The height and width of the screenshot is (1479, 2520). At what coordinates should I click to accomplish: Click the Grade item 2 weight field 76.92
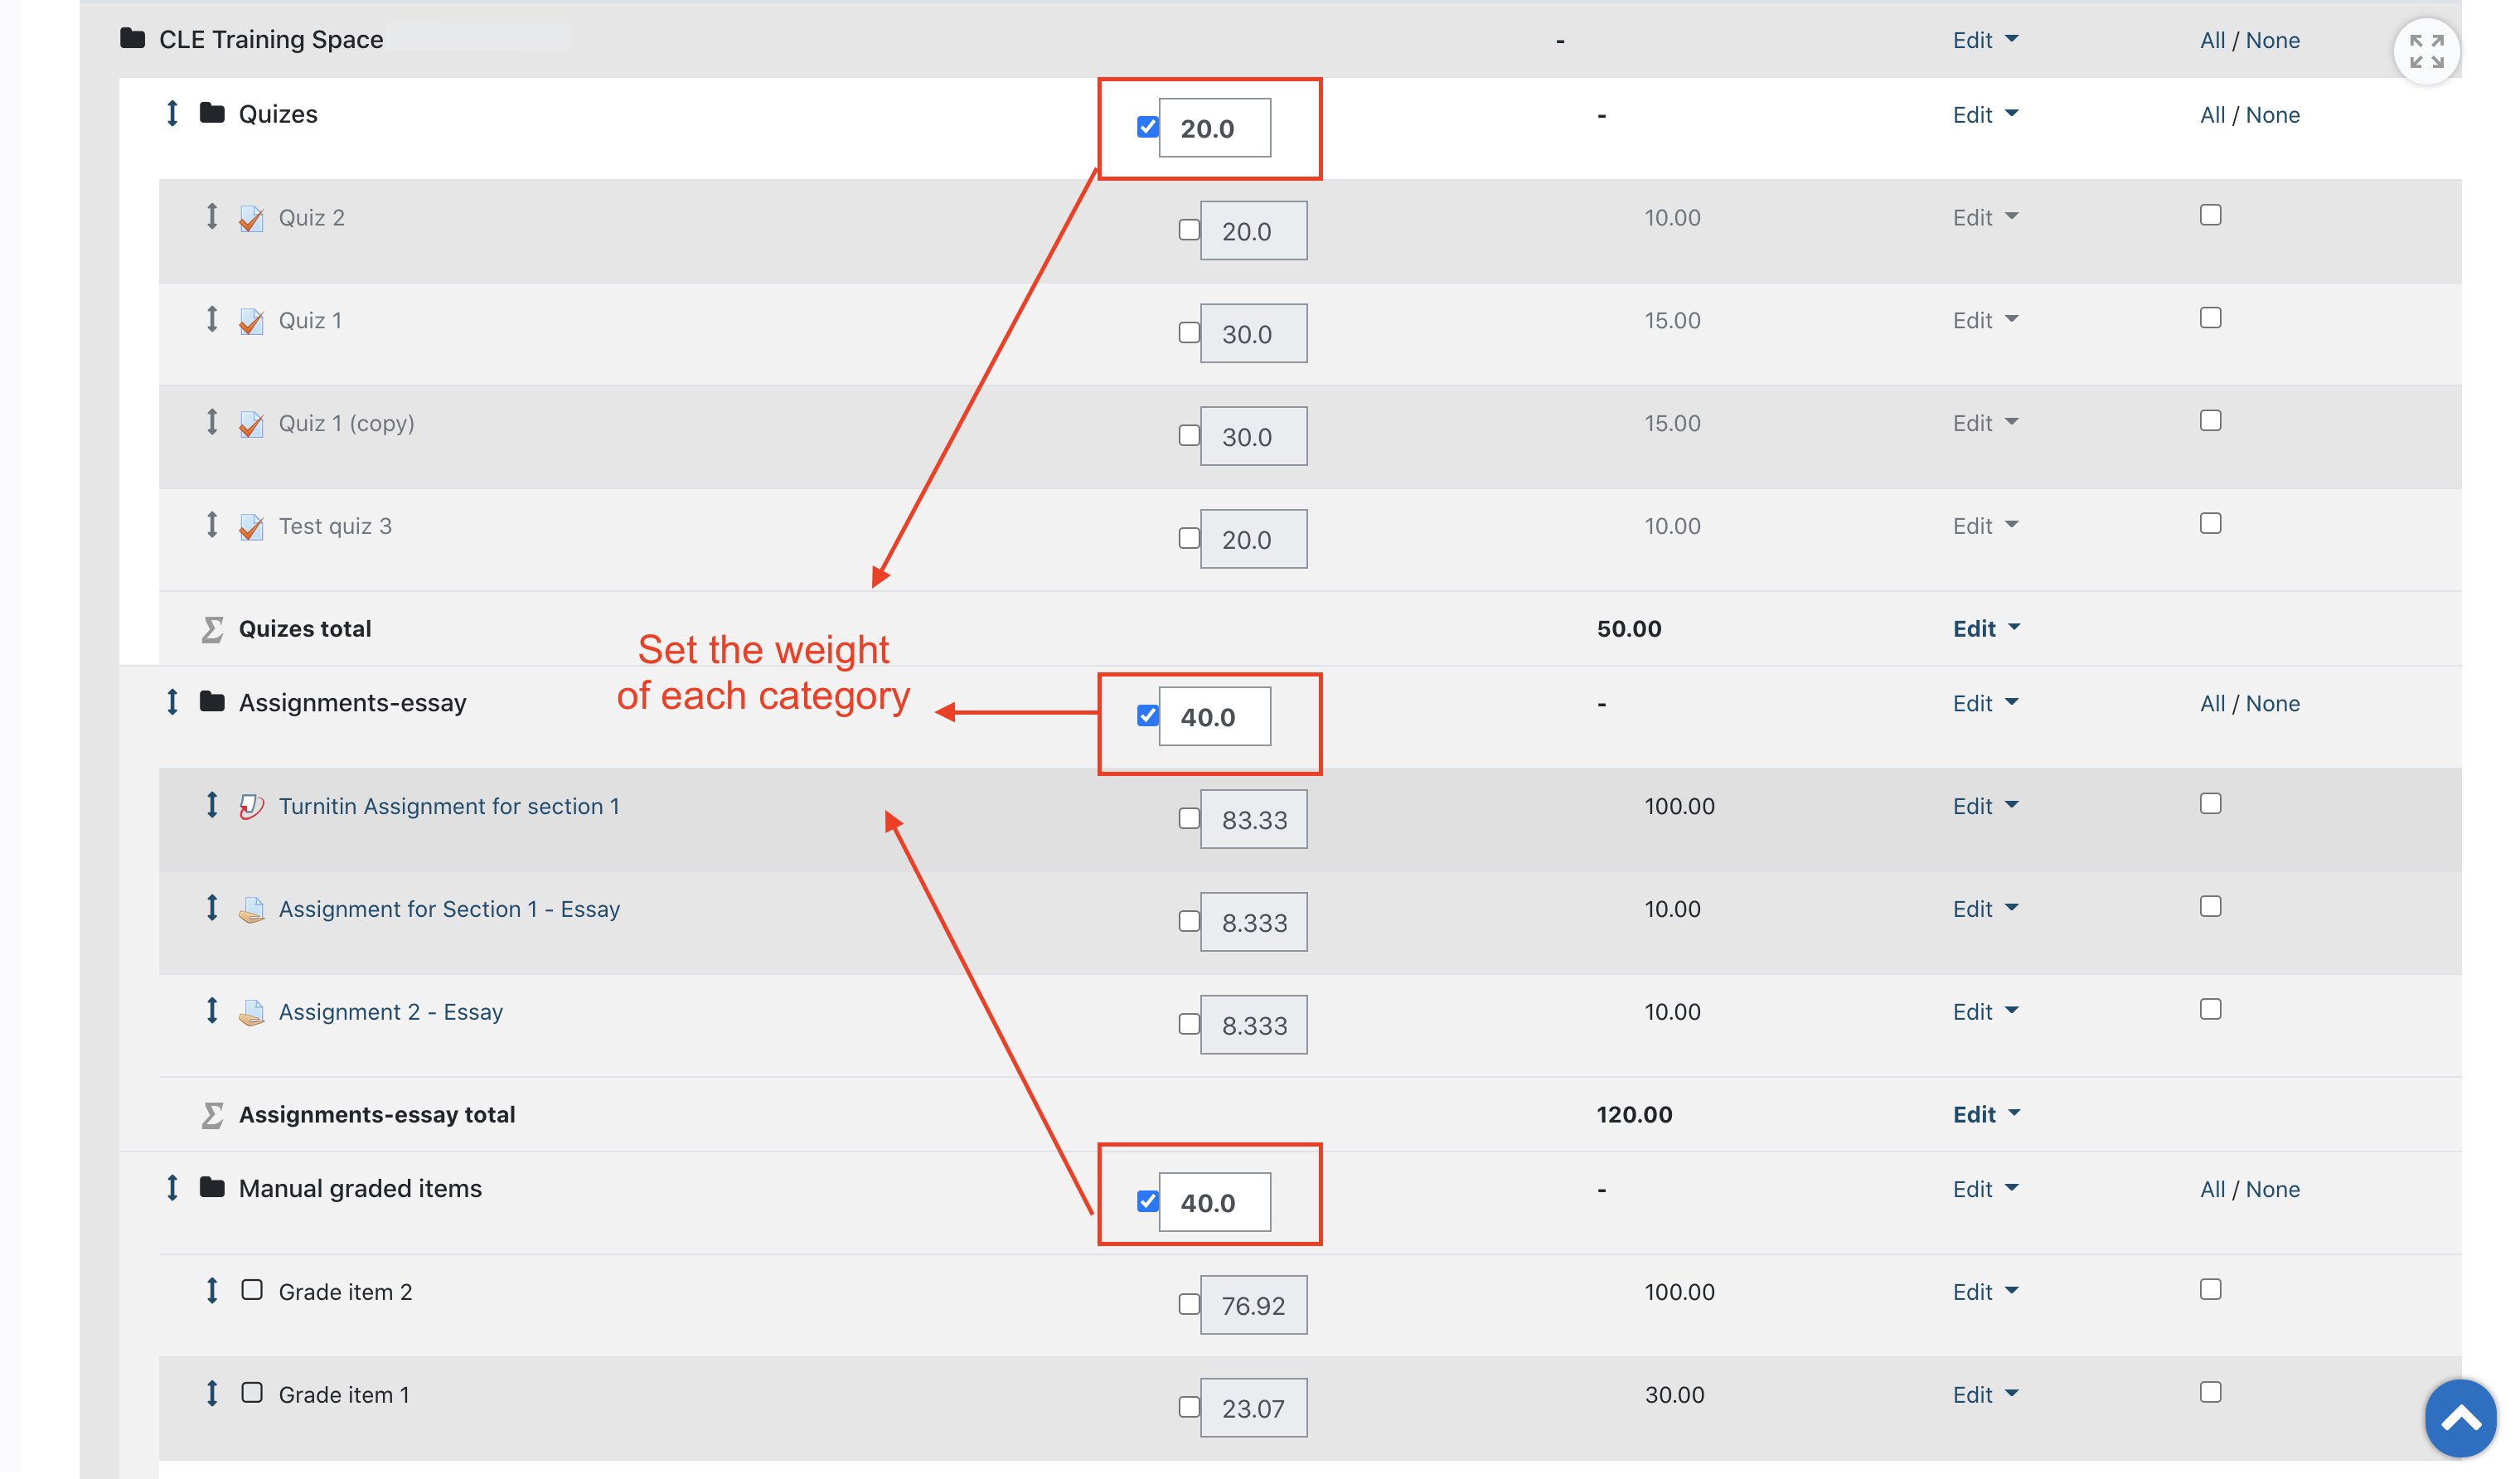1254,1306
